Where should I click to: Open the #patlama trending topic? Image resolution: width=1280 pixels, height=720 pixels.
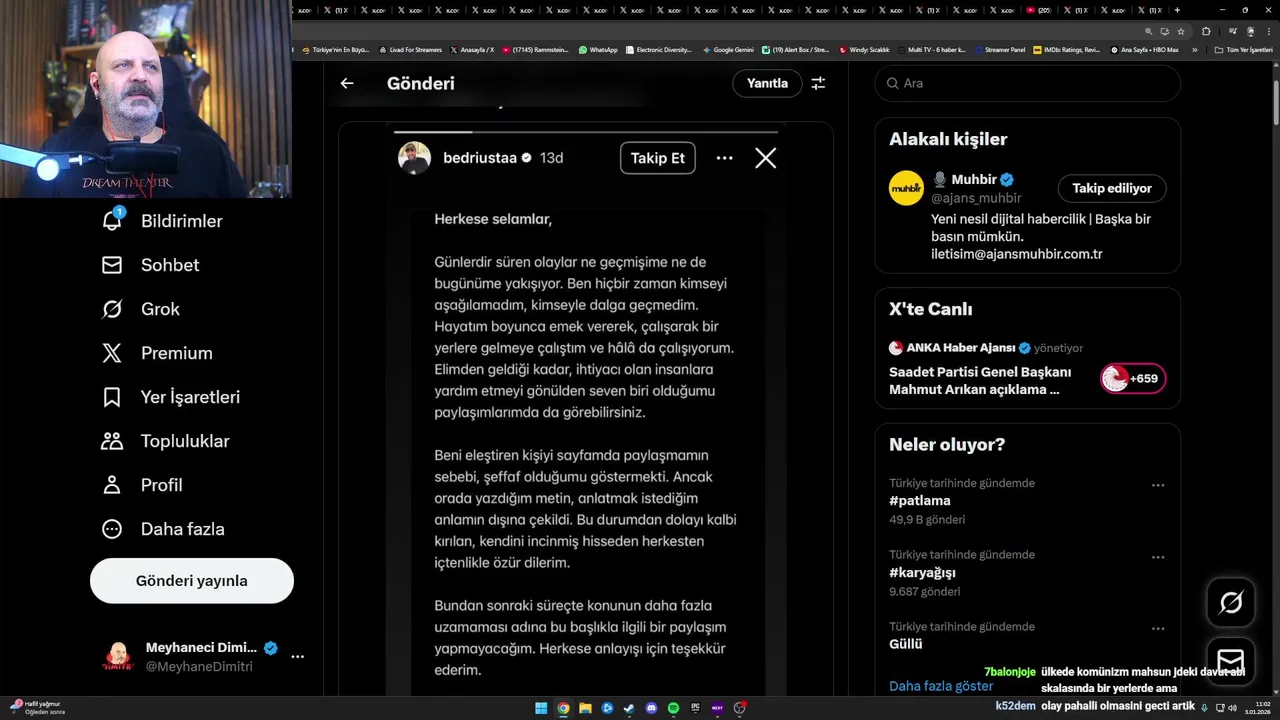(x=920, y=500)
